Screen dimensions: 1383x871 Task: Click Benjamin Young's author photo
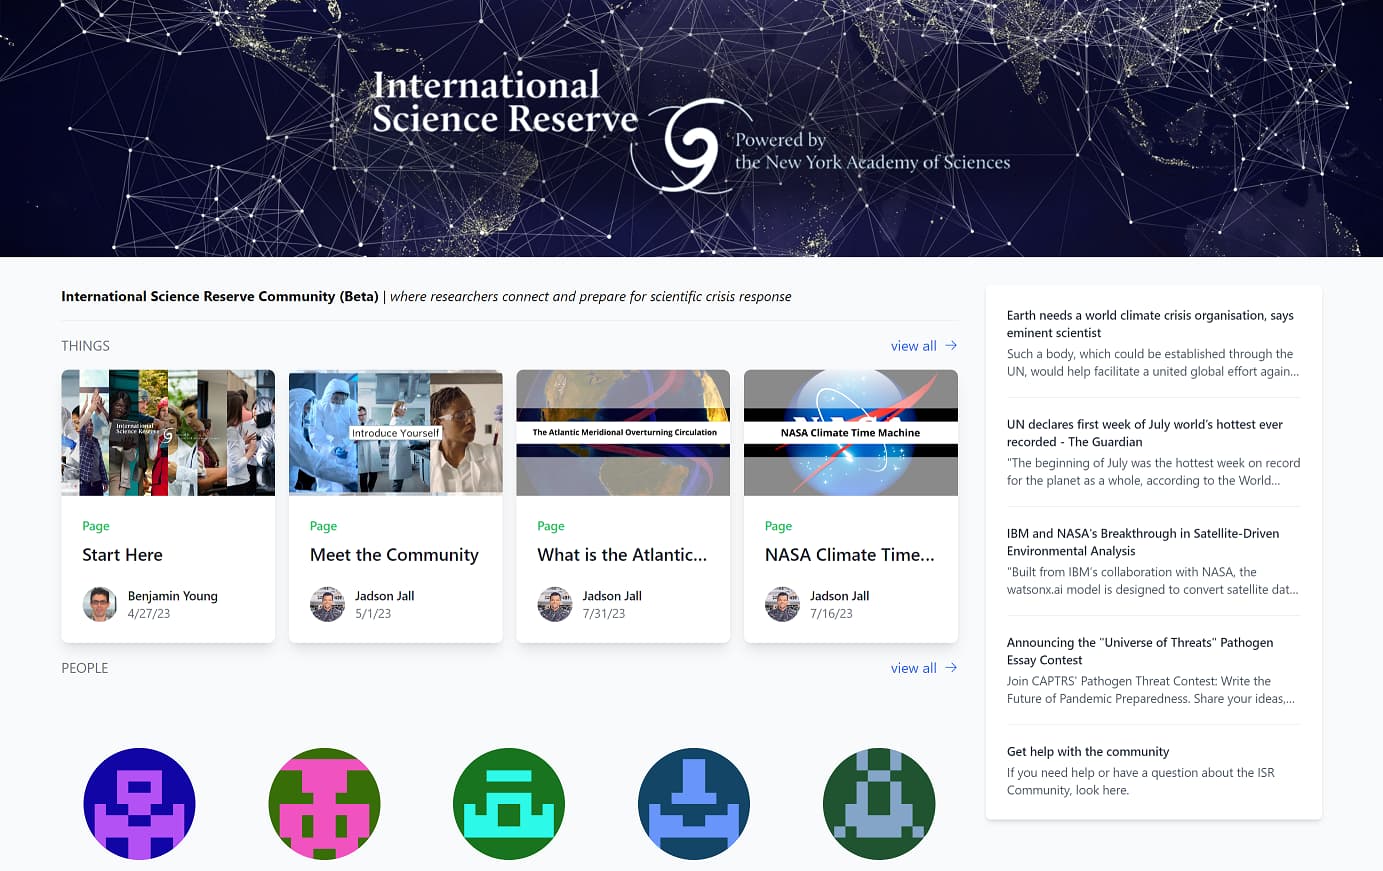point(99,604)
